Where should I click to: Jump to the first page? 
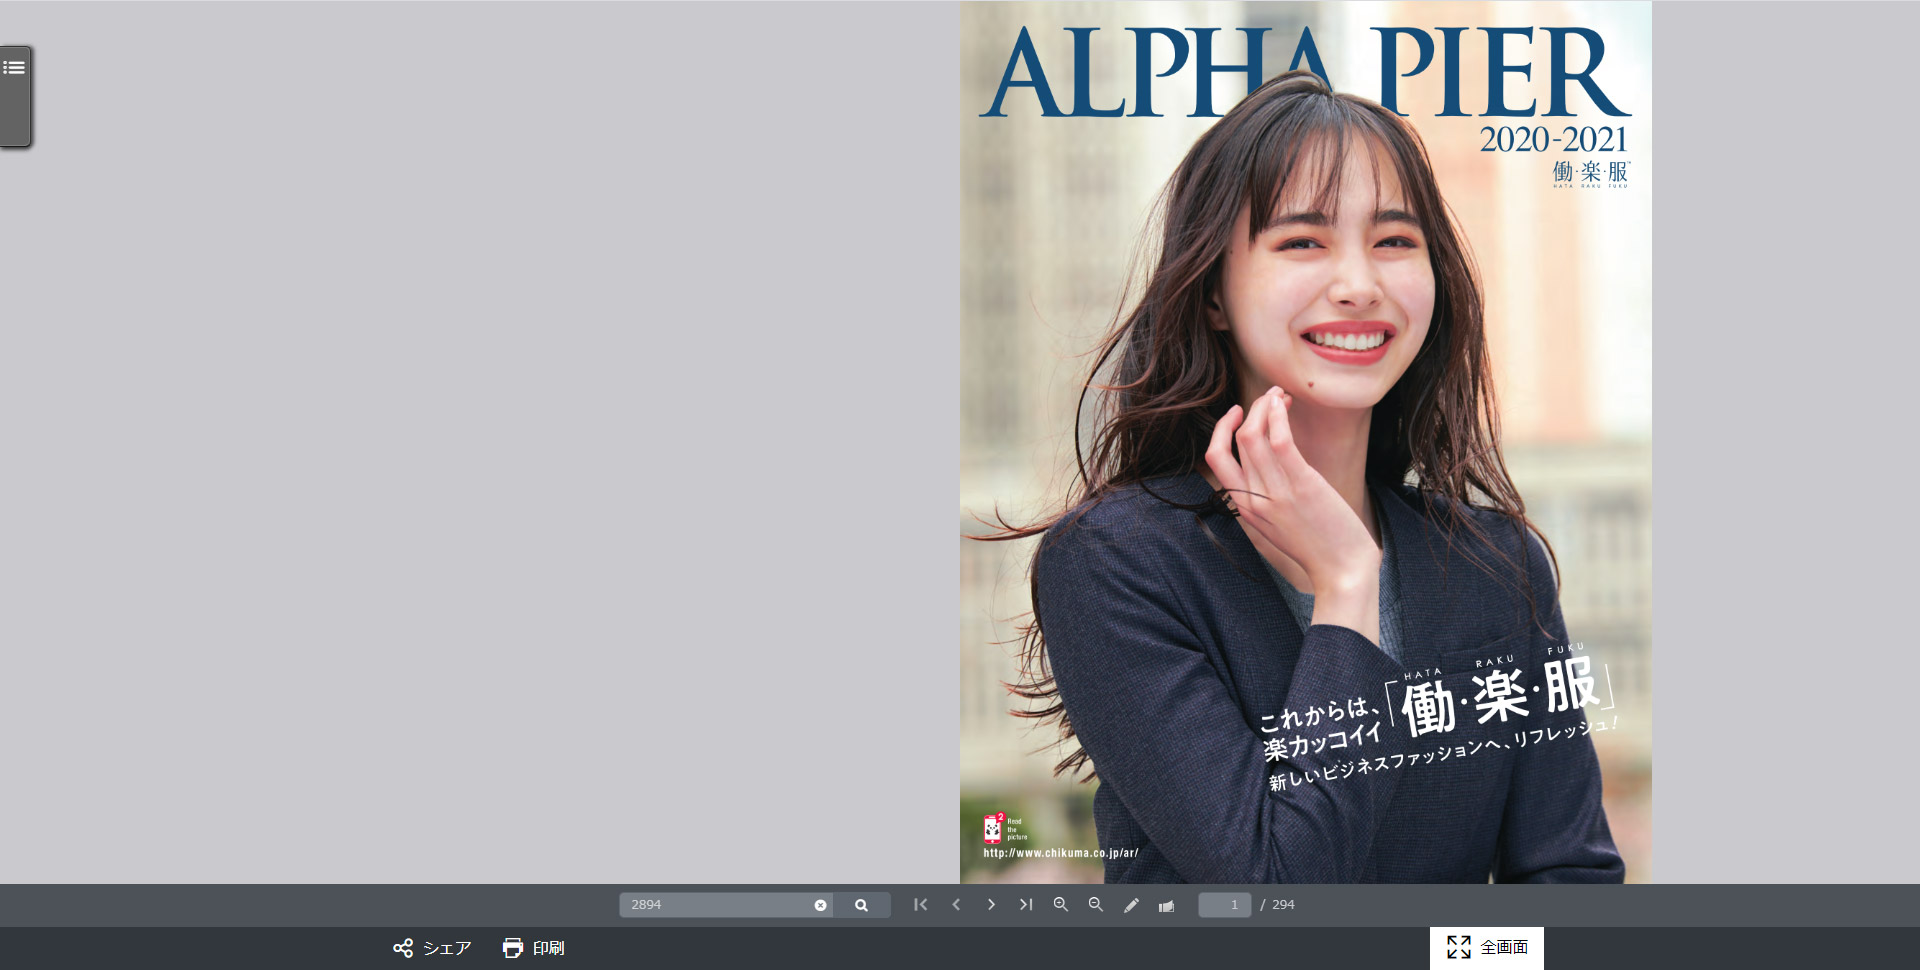pyautogui.click(x=921, y=904)
